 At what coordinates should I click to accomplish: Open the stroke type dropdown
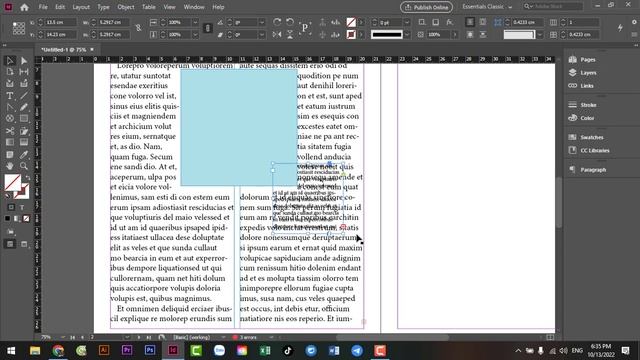[407, 35]
